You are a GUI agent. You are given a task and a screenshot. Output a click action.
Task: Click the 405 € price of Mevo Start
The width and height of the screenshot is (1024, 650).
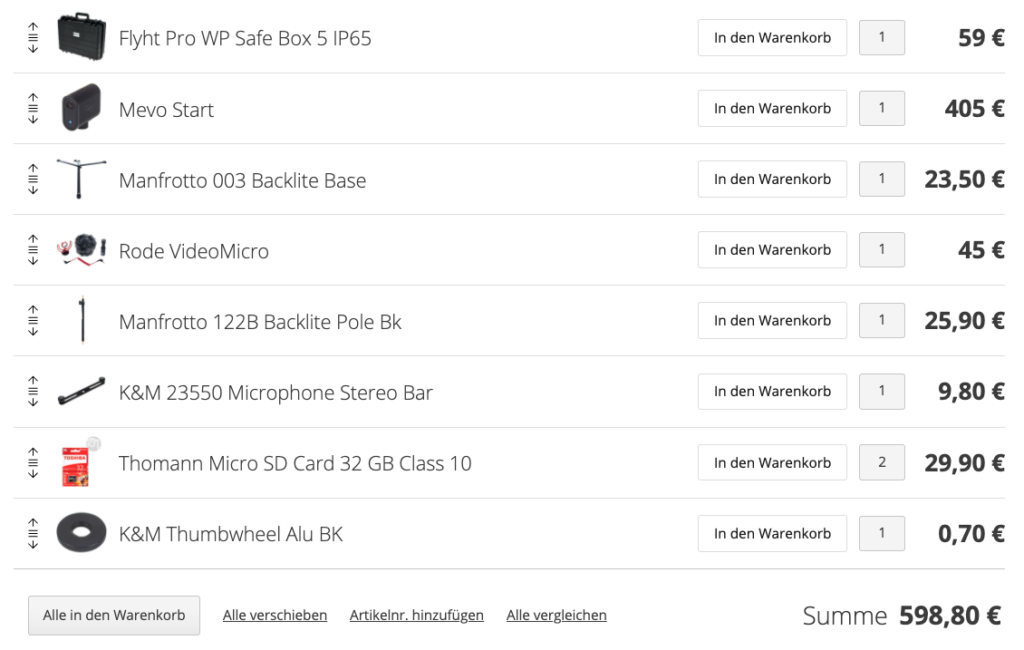pos(974,108)
